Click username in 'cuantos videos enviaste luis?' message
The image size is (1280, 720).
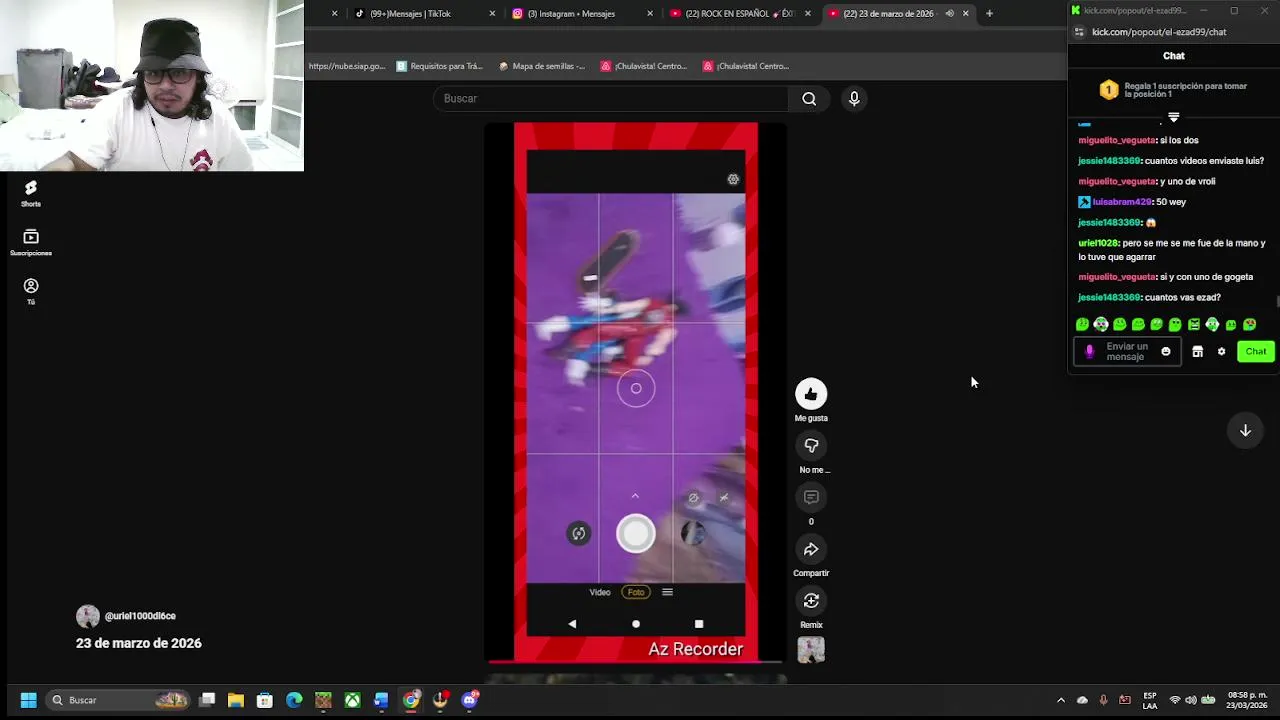click(x=1109, y=161)
